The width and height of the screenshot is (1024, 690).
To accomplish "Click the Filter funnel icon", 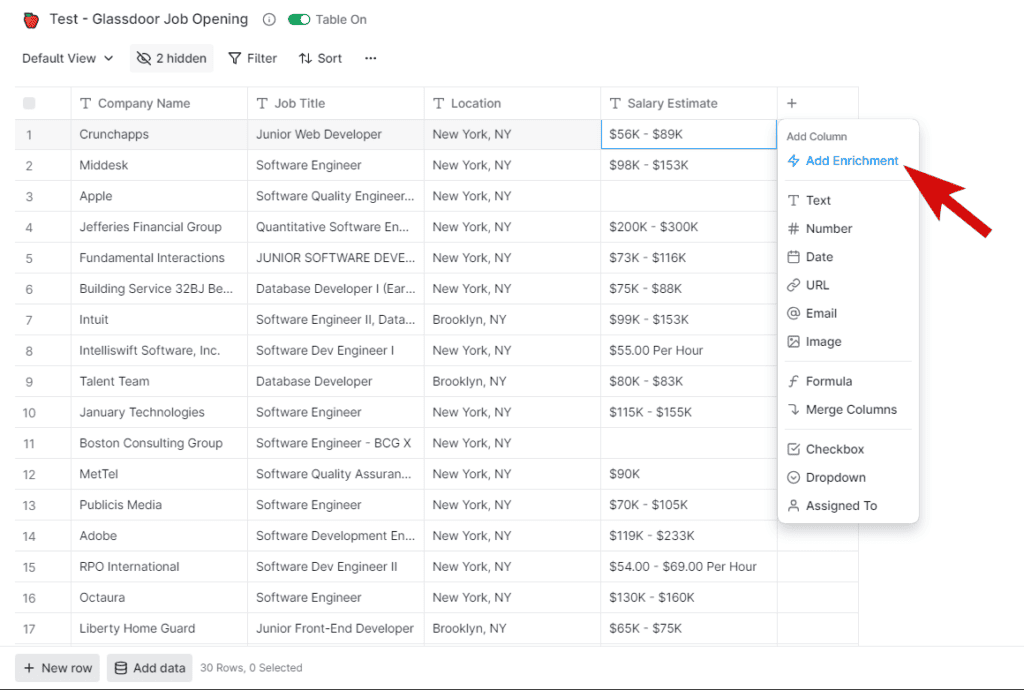I will click(x=236, y=58).
